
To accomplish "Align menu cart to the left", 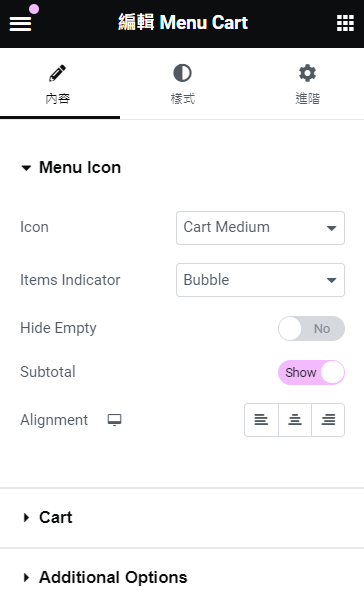I will [x=261, y=420].
